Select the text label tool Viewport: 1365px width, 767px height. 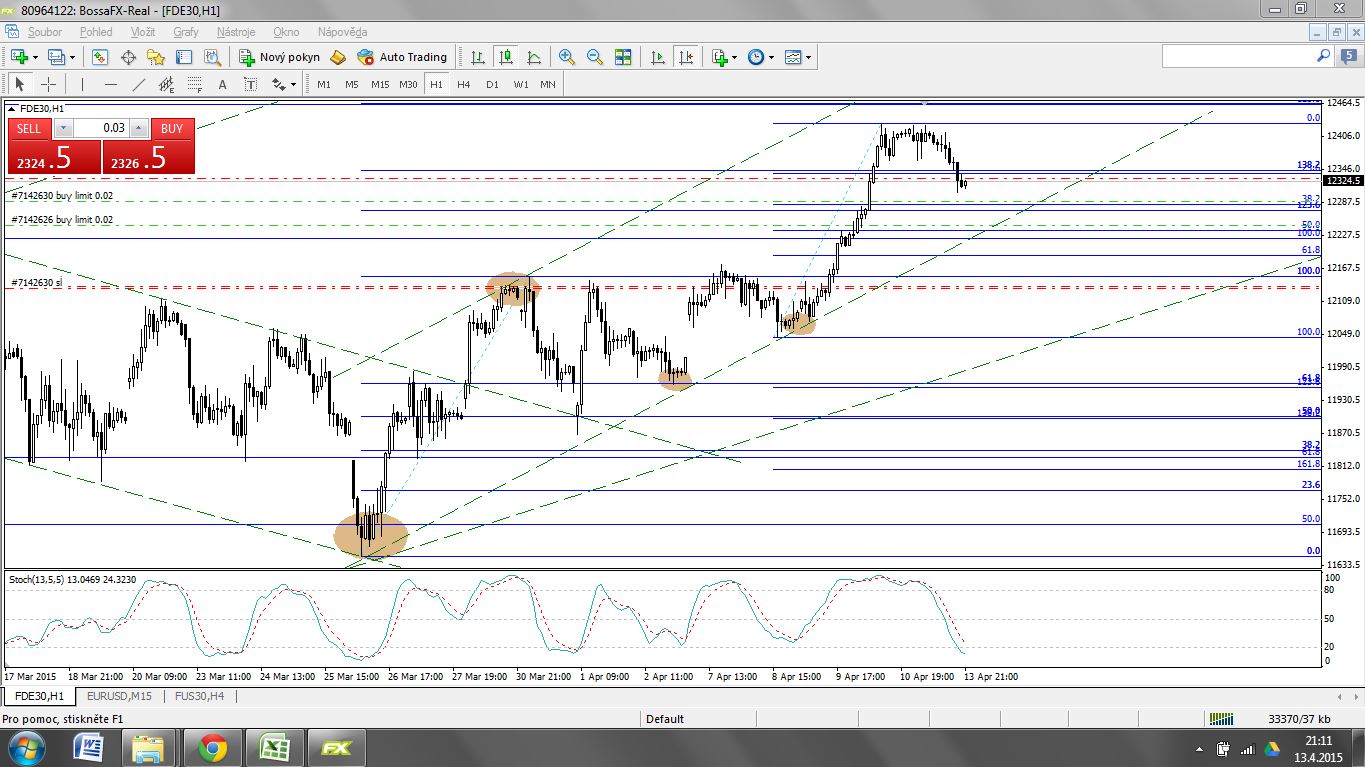[250, 84]
